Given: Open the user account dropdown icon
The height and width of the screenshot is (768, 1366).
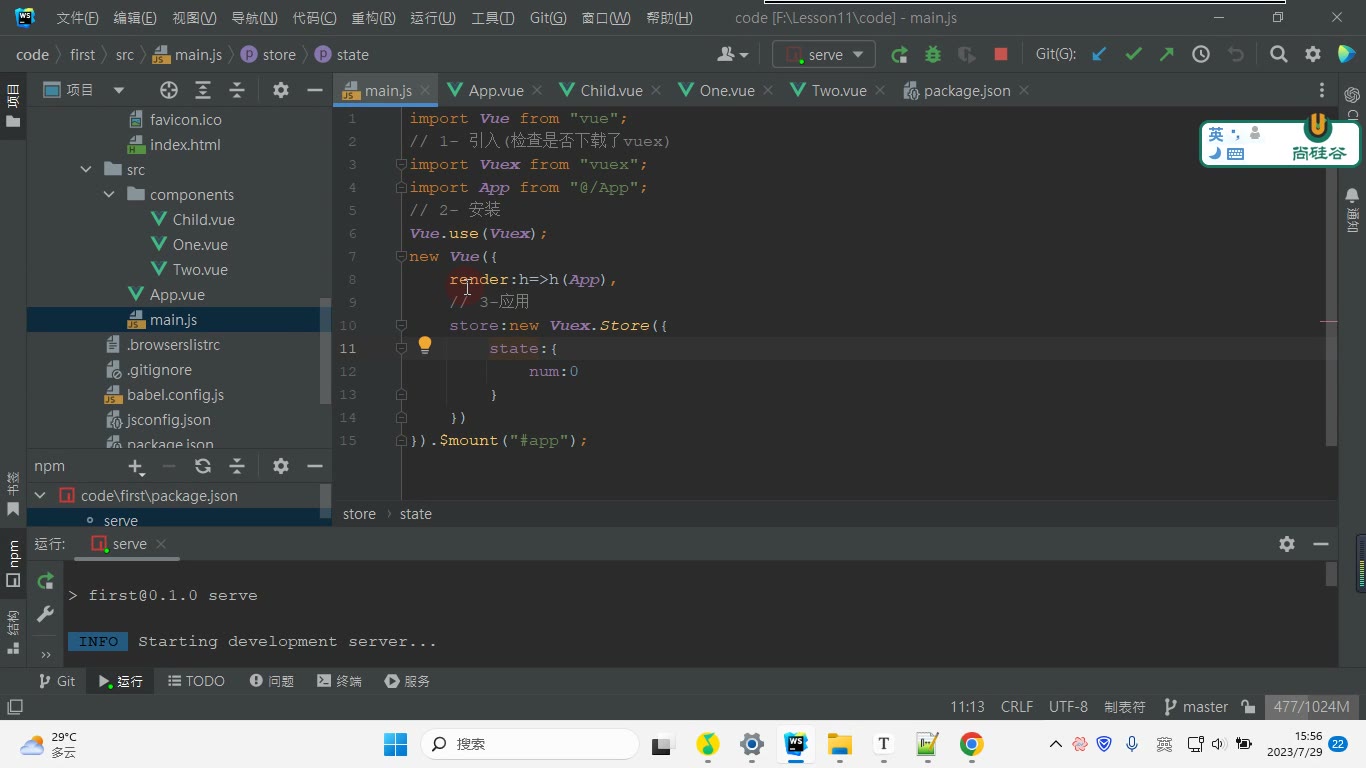Looking at the screenshot, I should tap(733, 55).
